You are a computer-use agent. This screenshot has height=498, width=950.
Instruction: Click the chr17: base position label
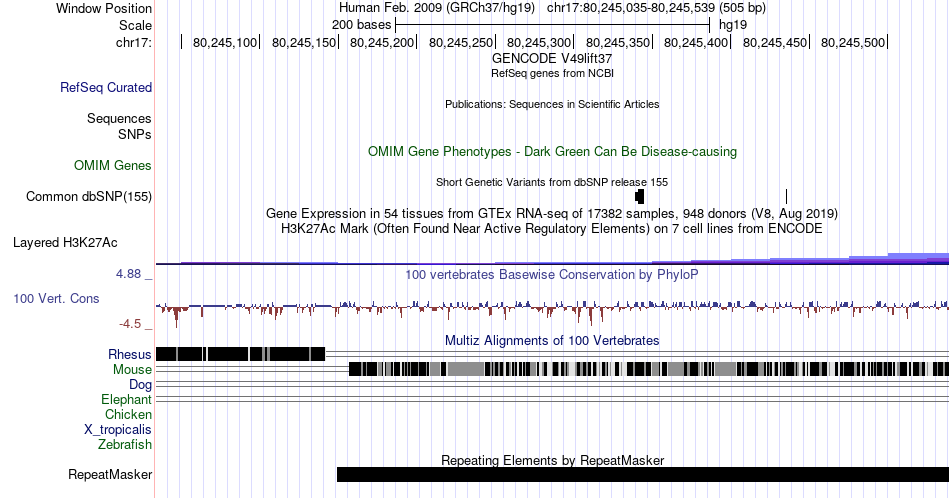[134, 42]
